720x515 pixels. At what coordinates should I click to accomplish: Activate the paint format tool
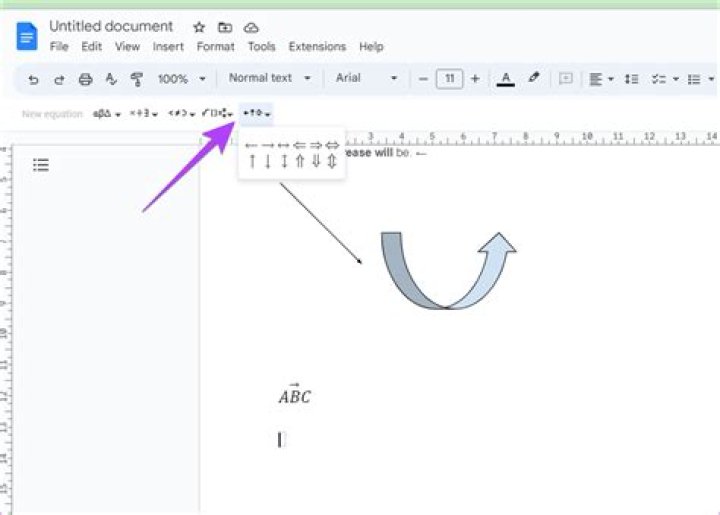[136, 79]
